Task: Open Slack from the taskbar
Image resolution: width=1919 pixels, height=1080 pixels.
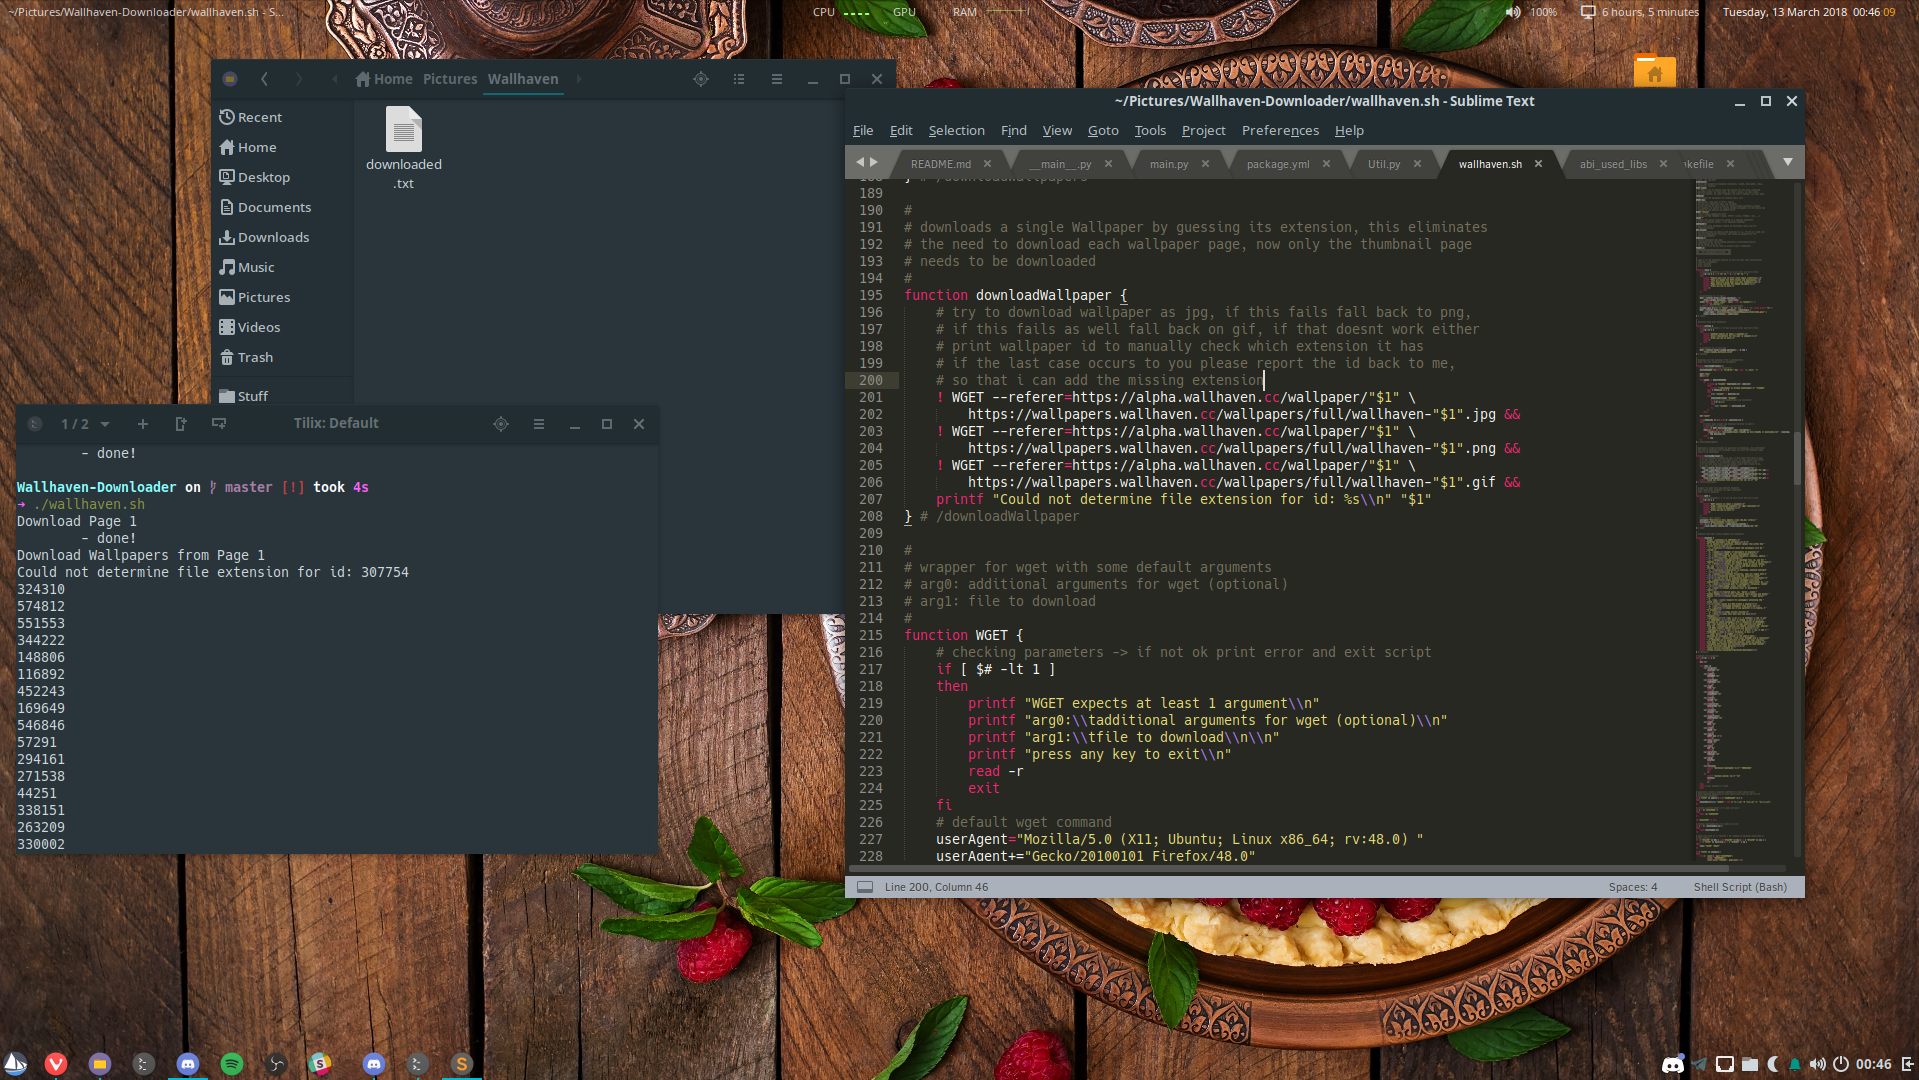Action: [320, 1064]
